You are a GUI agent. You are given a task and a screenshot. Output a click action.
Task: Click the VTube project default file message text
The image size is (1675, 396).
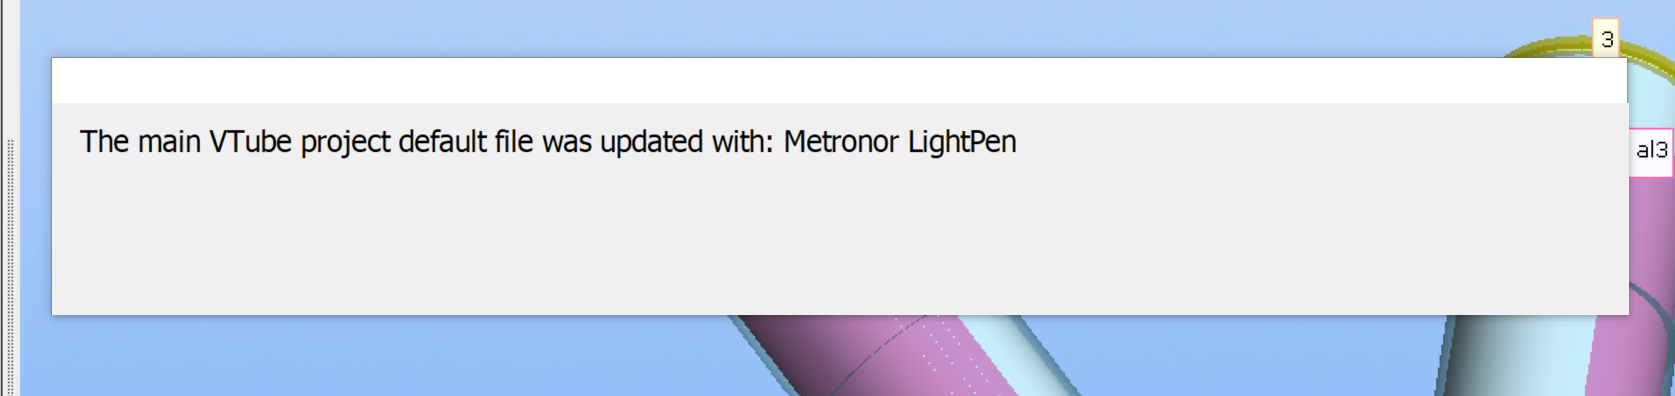point(548,142)
